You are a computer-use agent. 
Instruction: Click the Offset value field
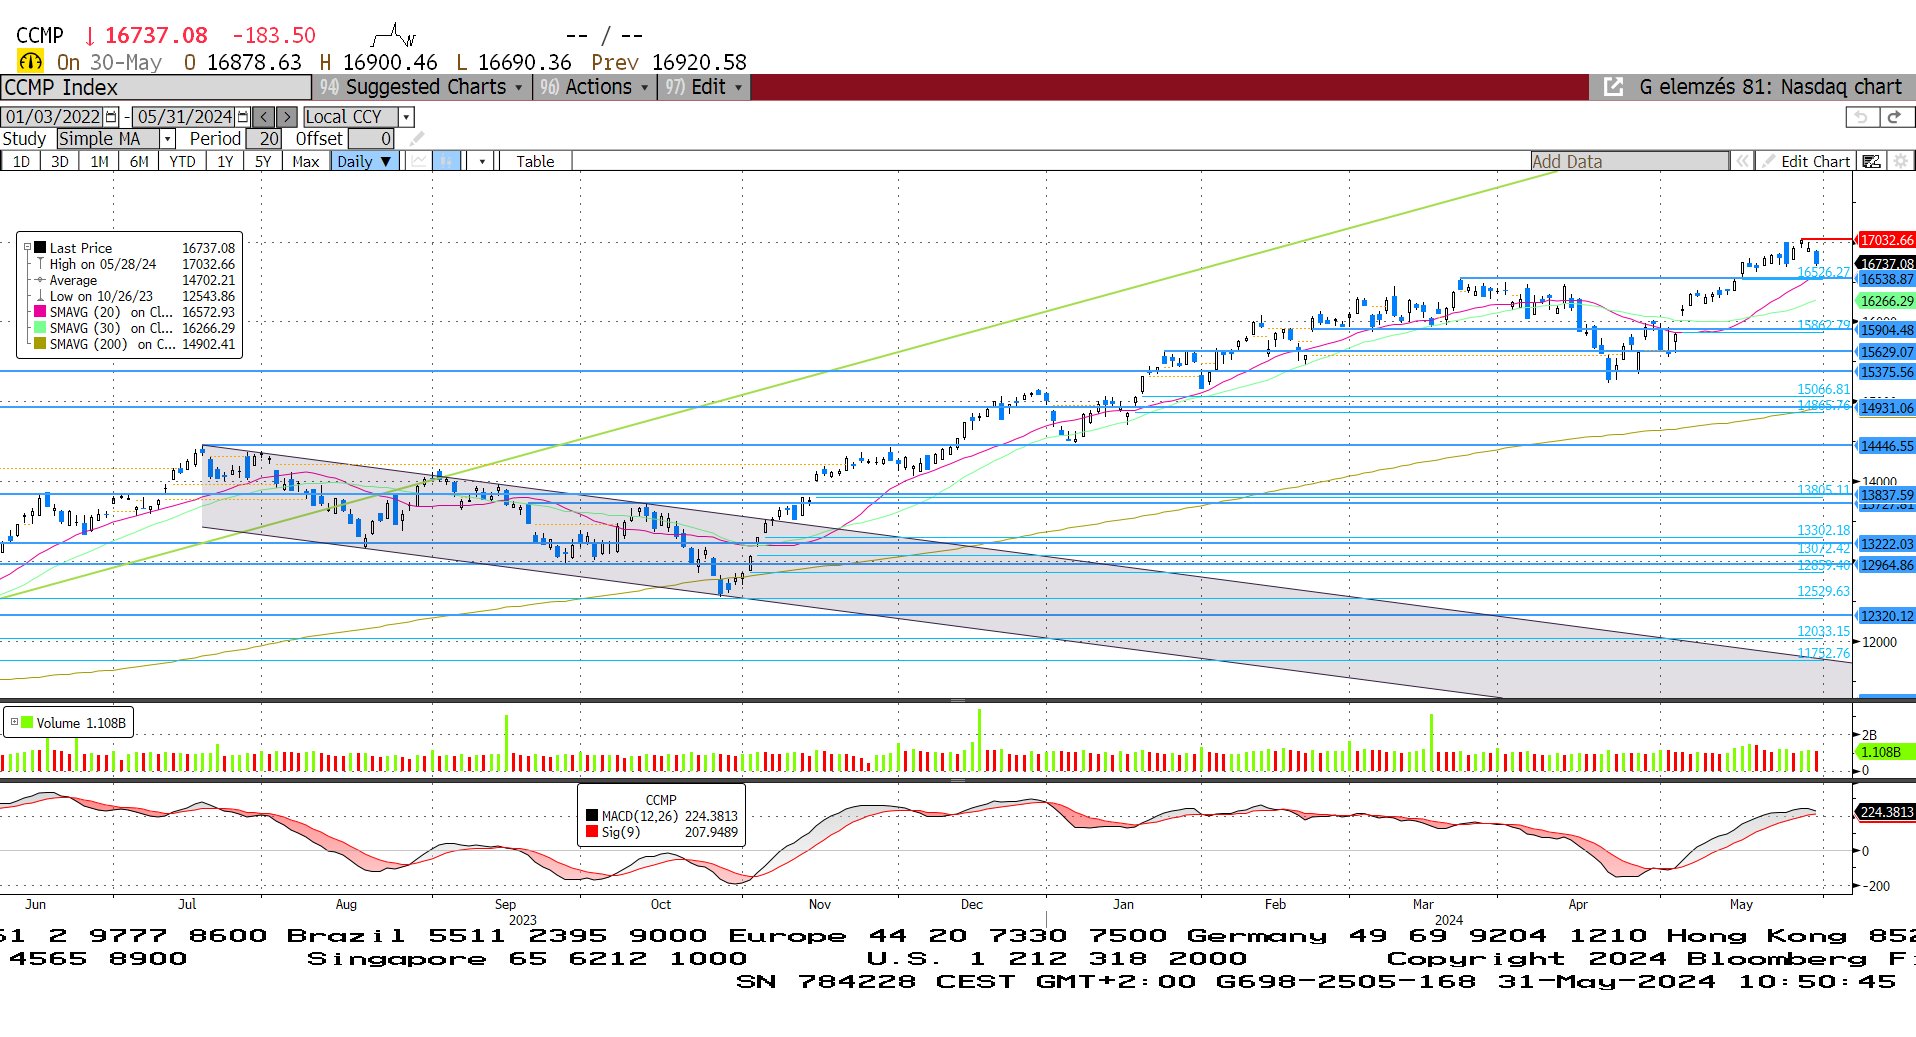(x=371, y=139)
